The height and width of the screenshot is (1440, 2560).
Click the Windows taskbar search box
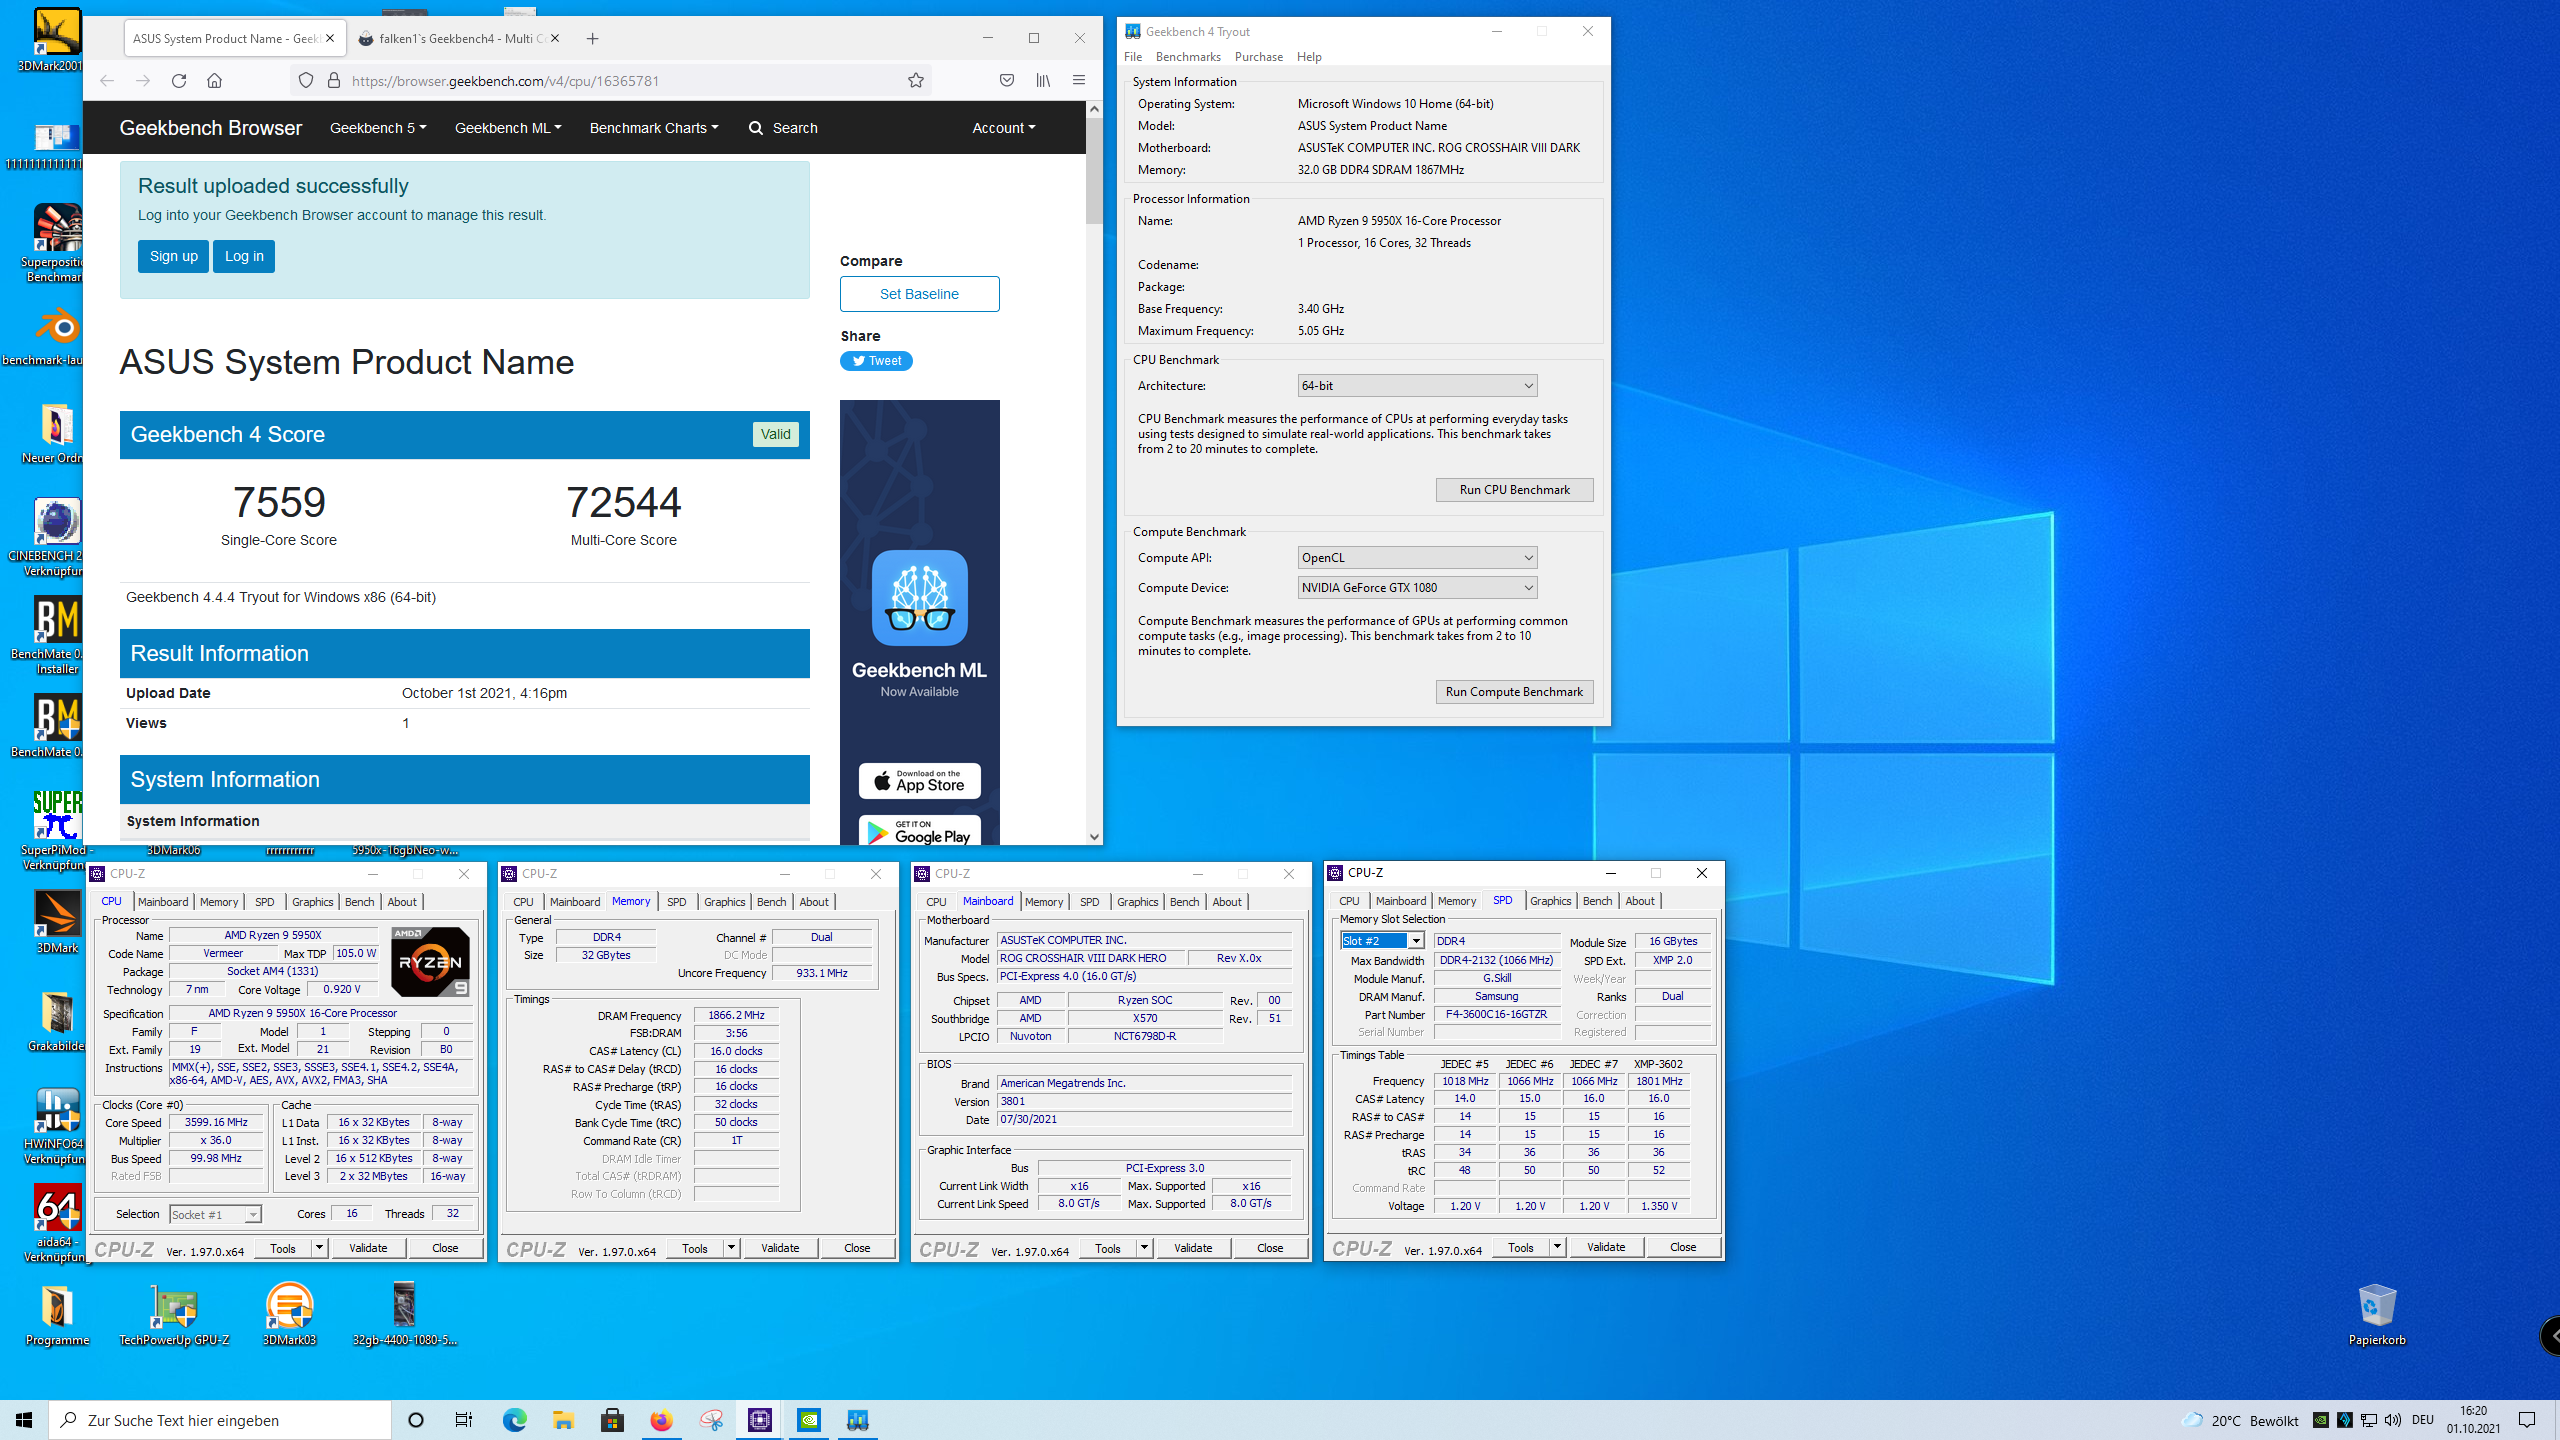click(x=220, y=1420)
